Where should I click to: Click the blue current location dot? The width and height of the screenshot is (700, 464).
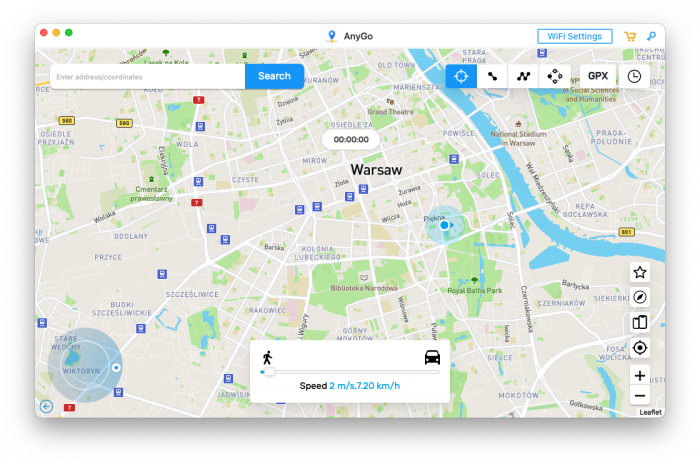tap(444, 225)
